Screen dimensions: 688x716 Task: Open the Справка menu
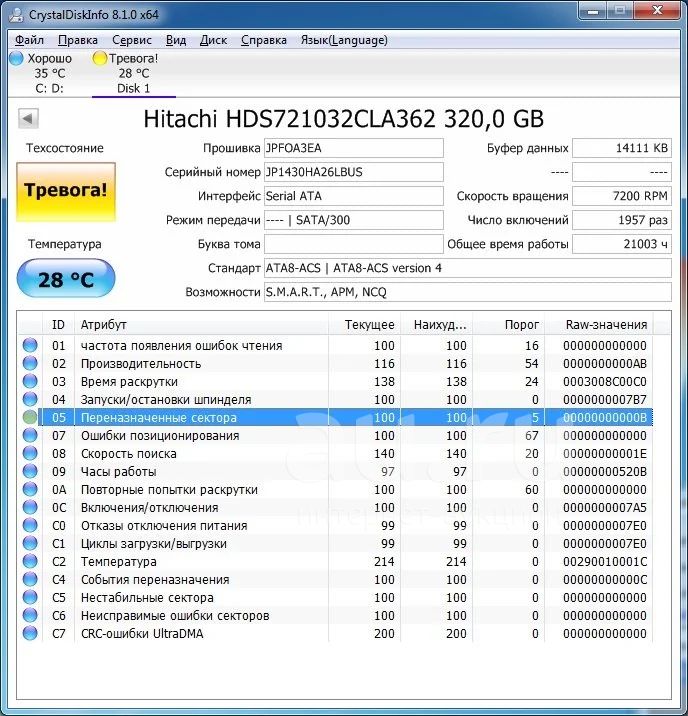pos(264,40)
